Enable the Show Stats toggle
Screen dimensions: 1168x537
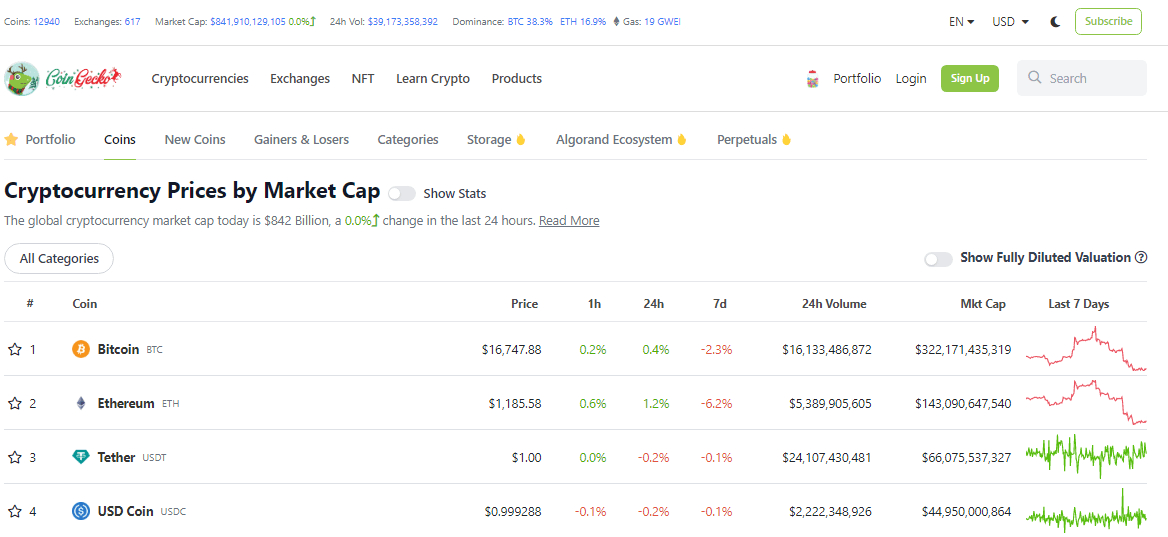coord(402,194)
